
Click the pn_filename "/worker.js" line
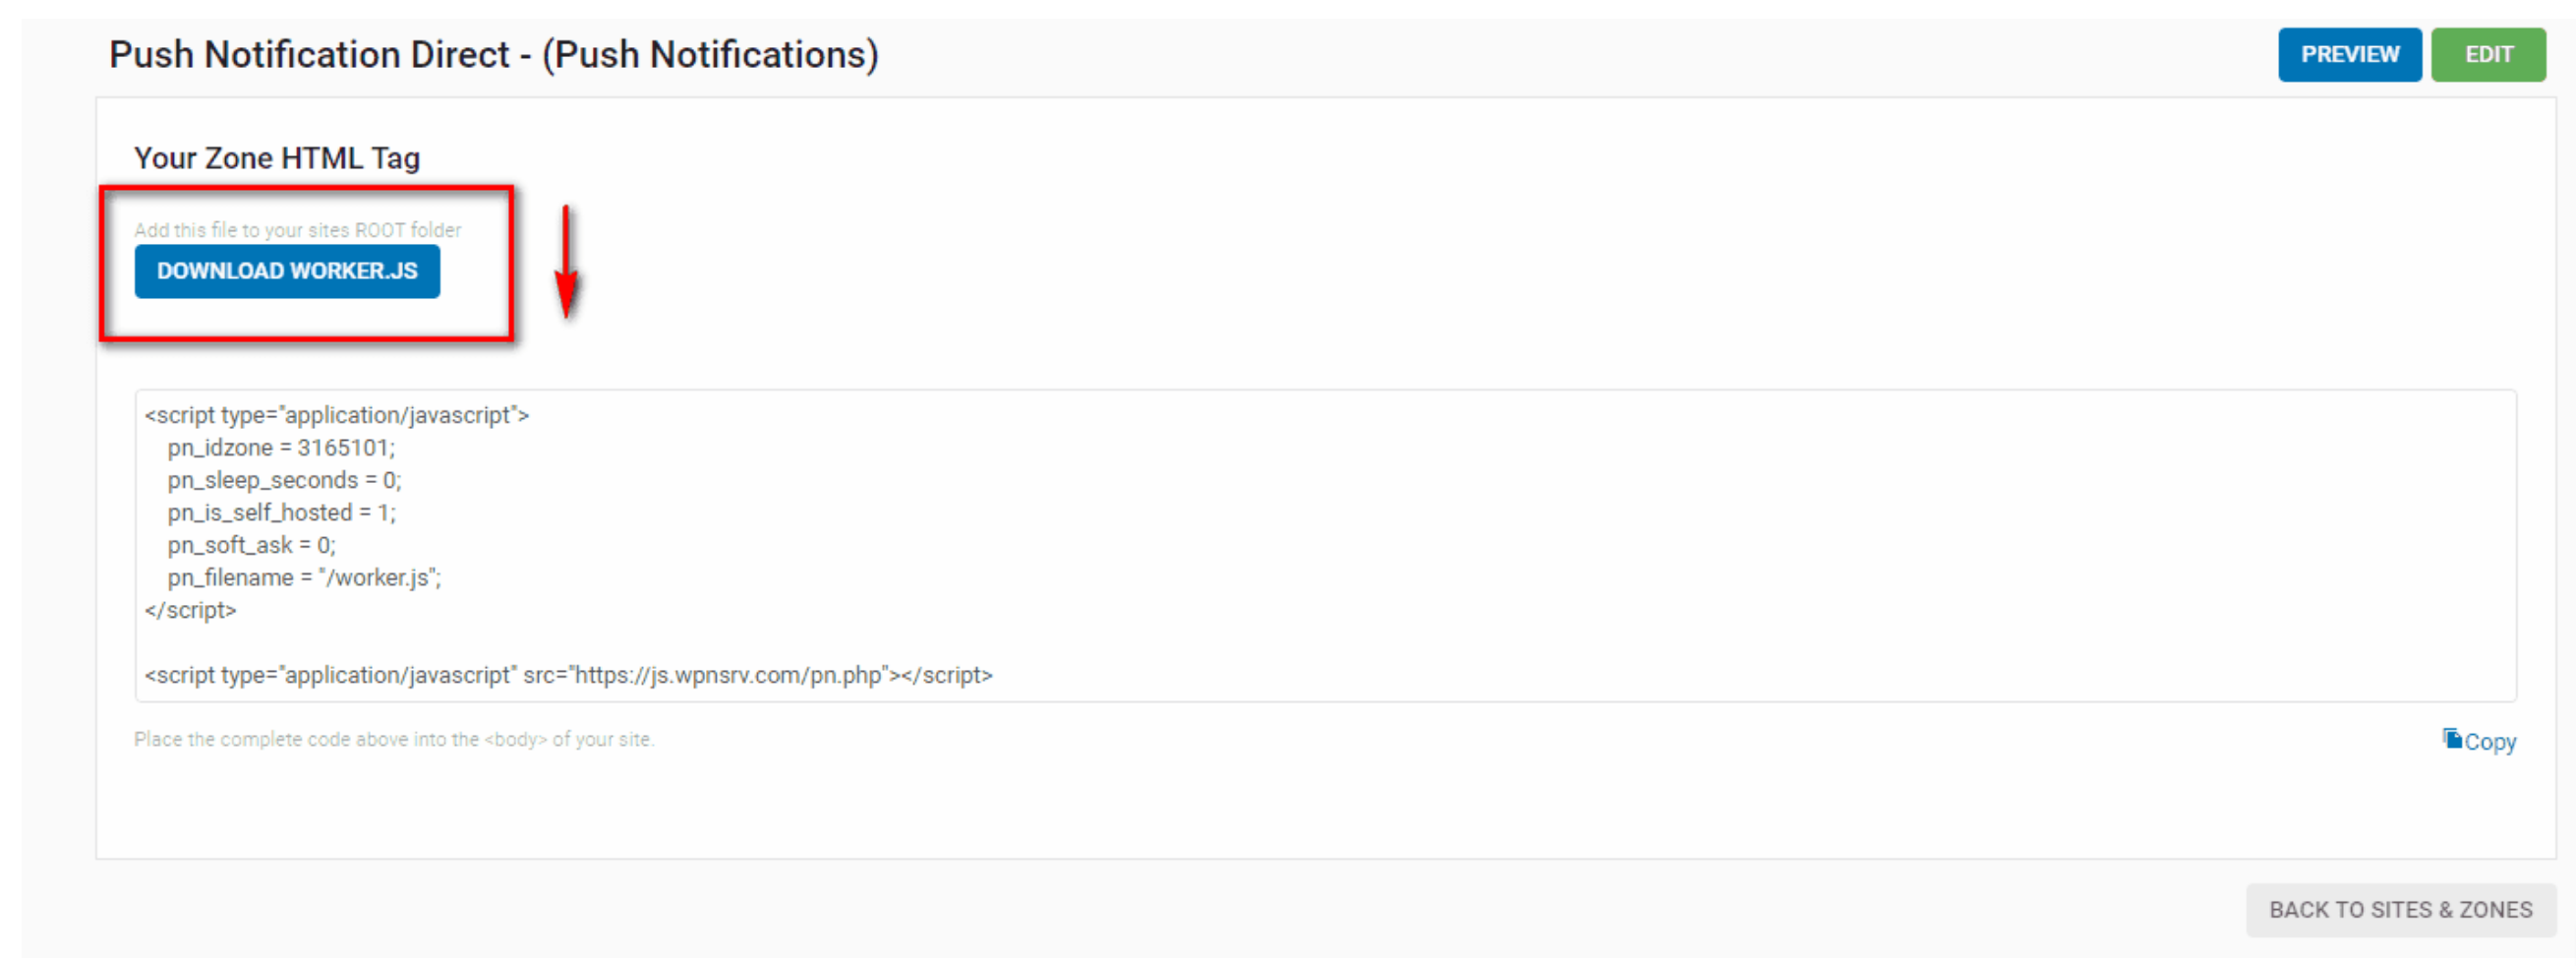[304, 578]
